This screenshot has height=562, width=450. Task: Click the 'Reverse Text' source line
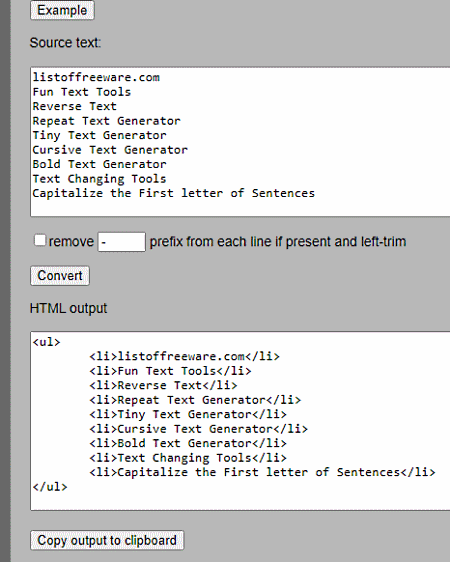(75, 106)
